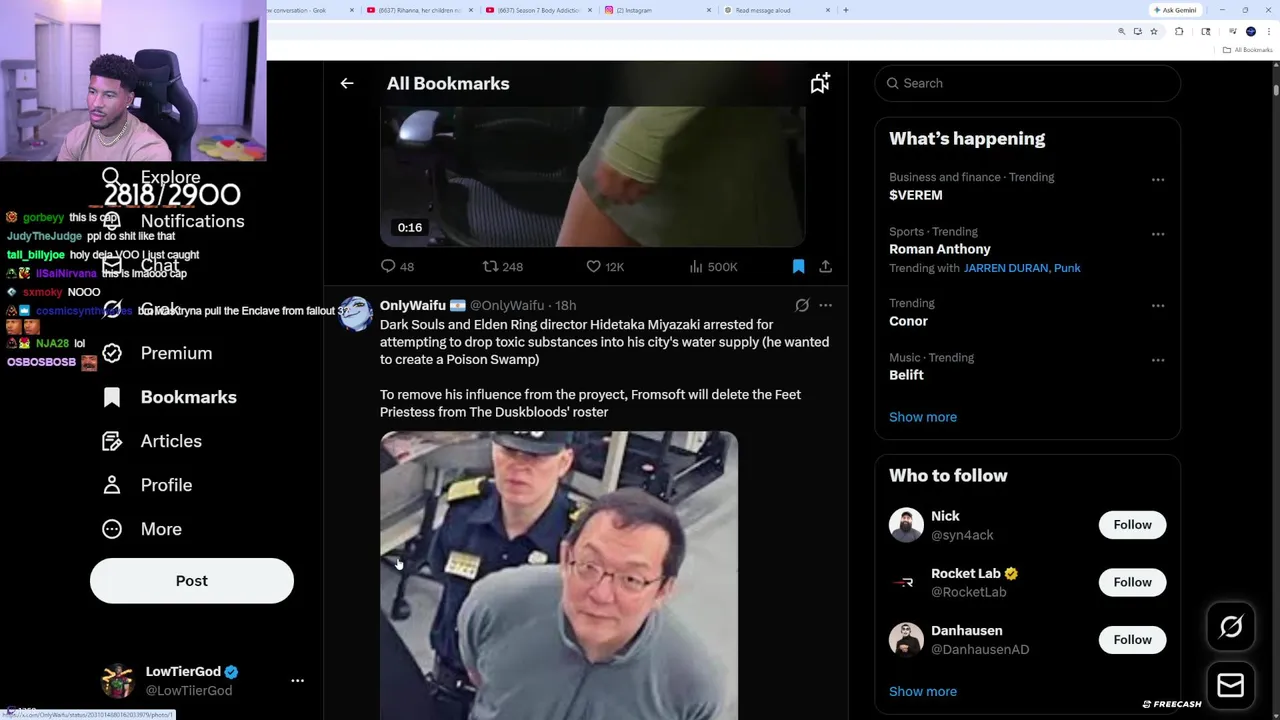
Task: Remove bookmark from the video post
Action: click(798, 267)
